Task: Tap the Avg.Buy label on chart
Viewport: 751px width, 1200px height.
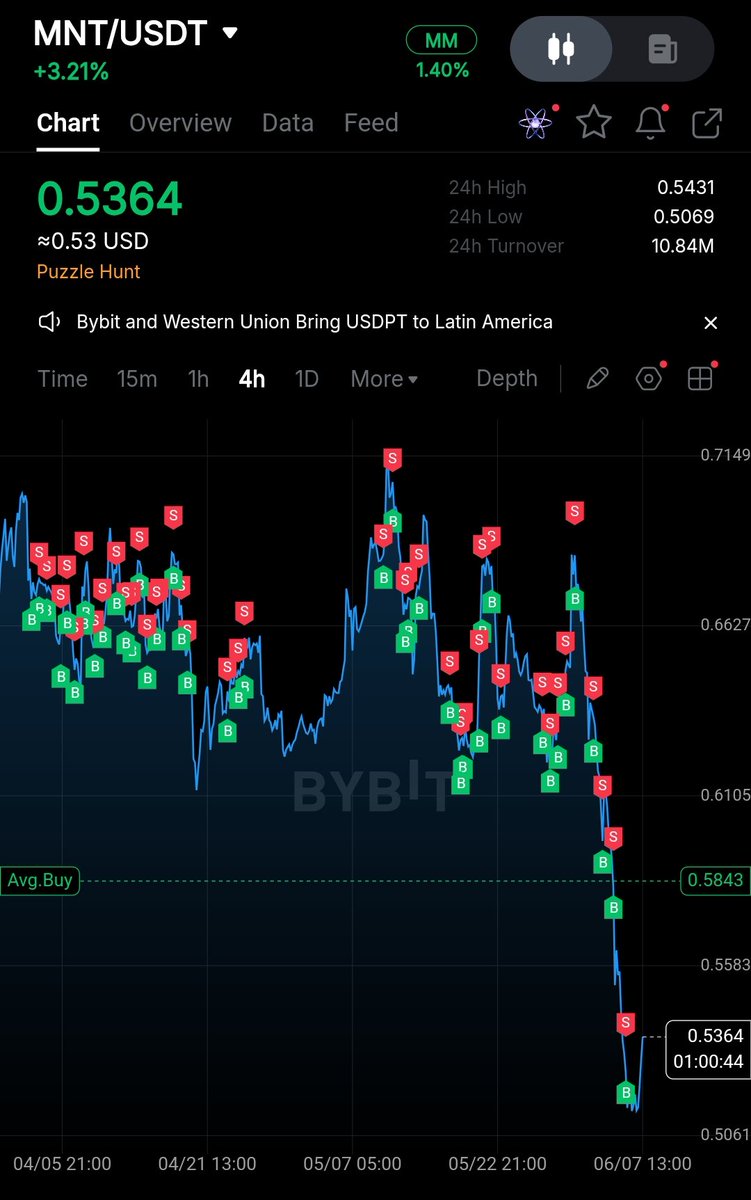Action: point(40,881)
